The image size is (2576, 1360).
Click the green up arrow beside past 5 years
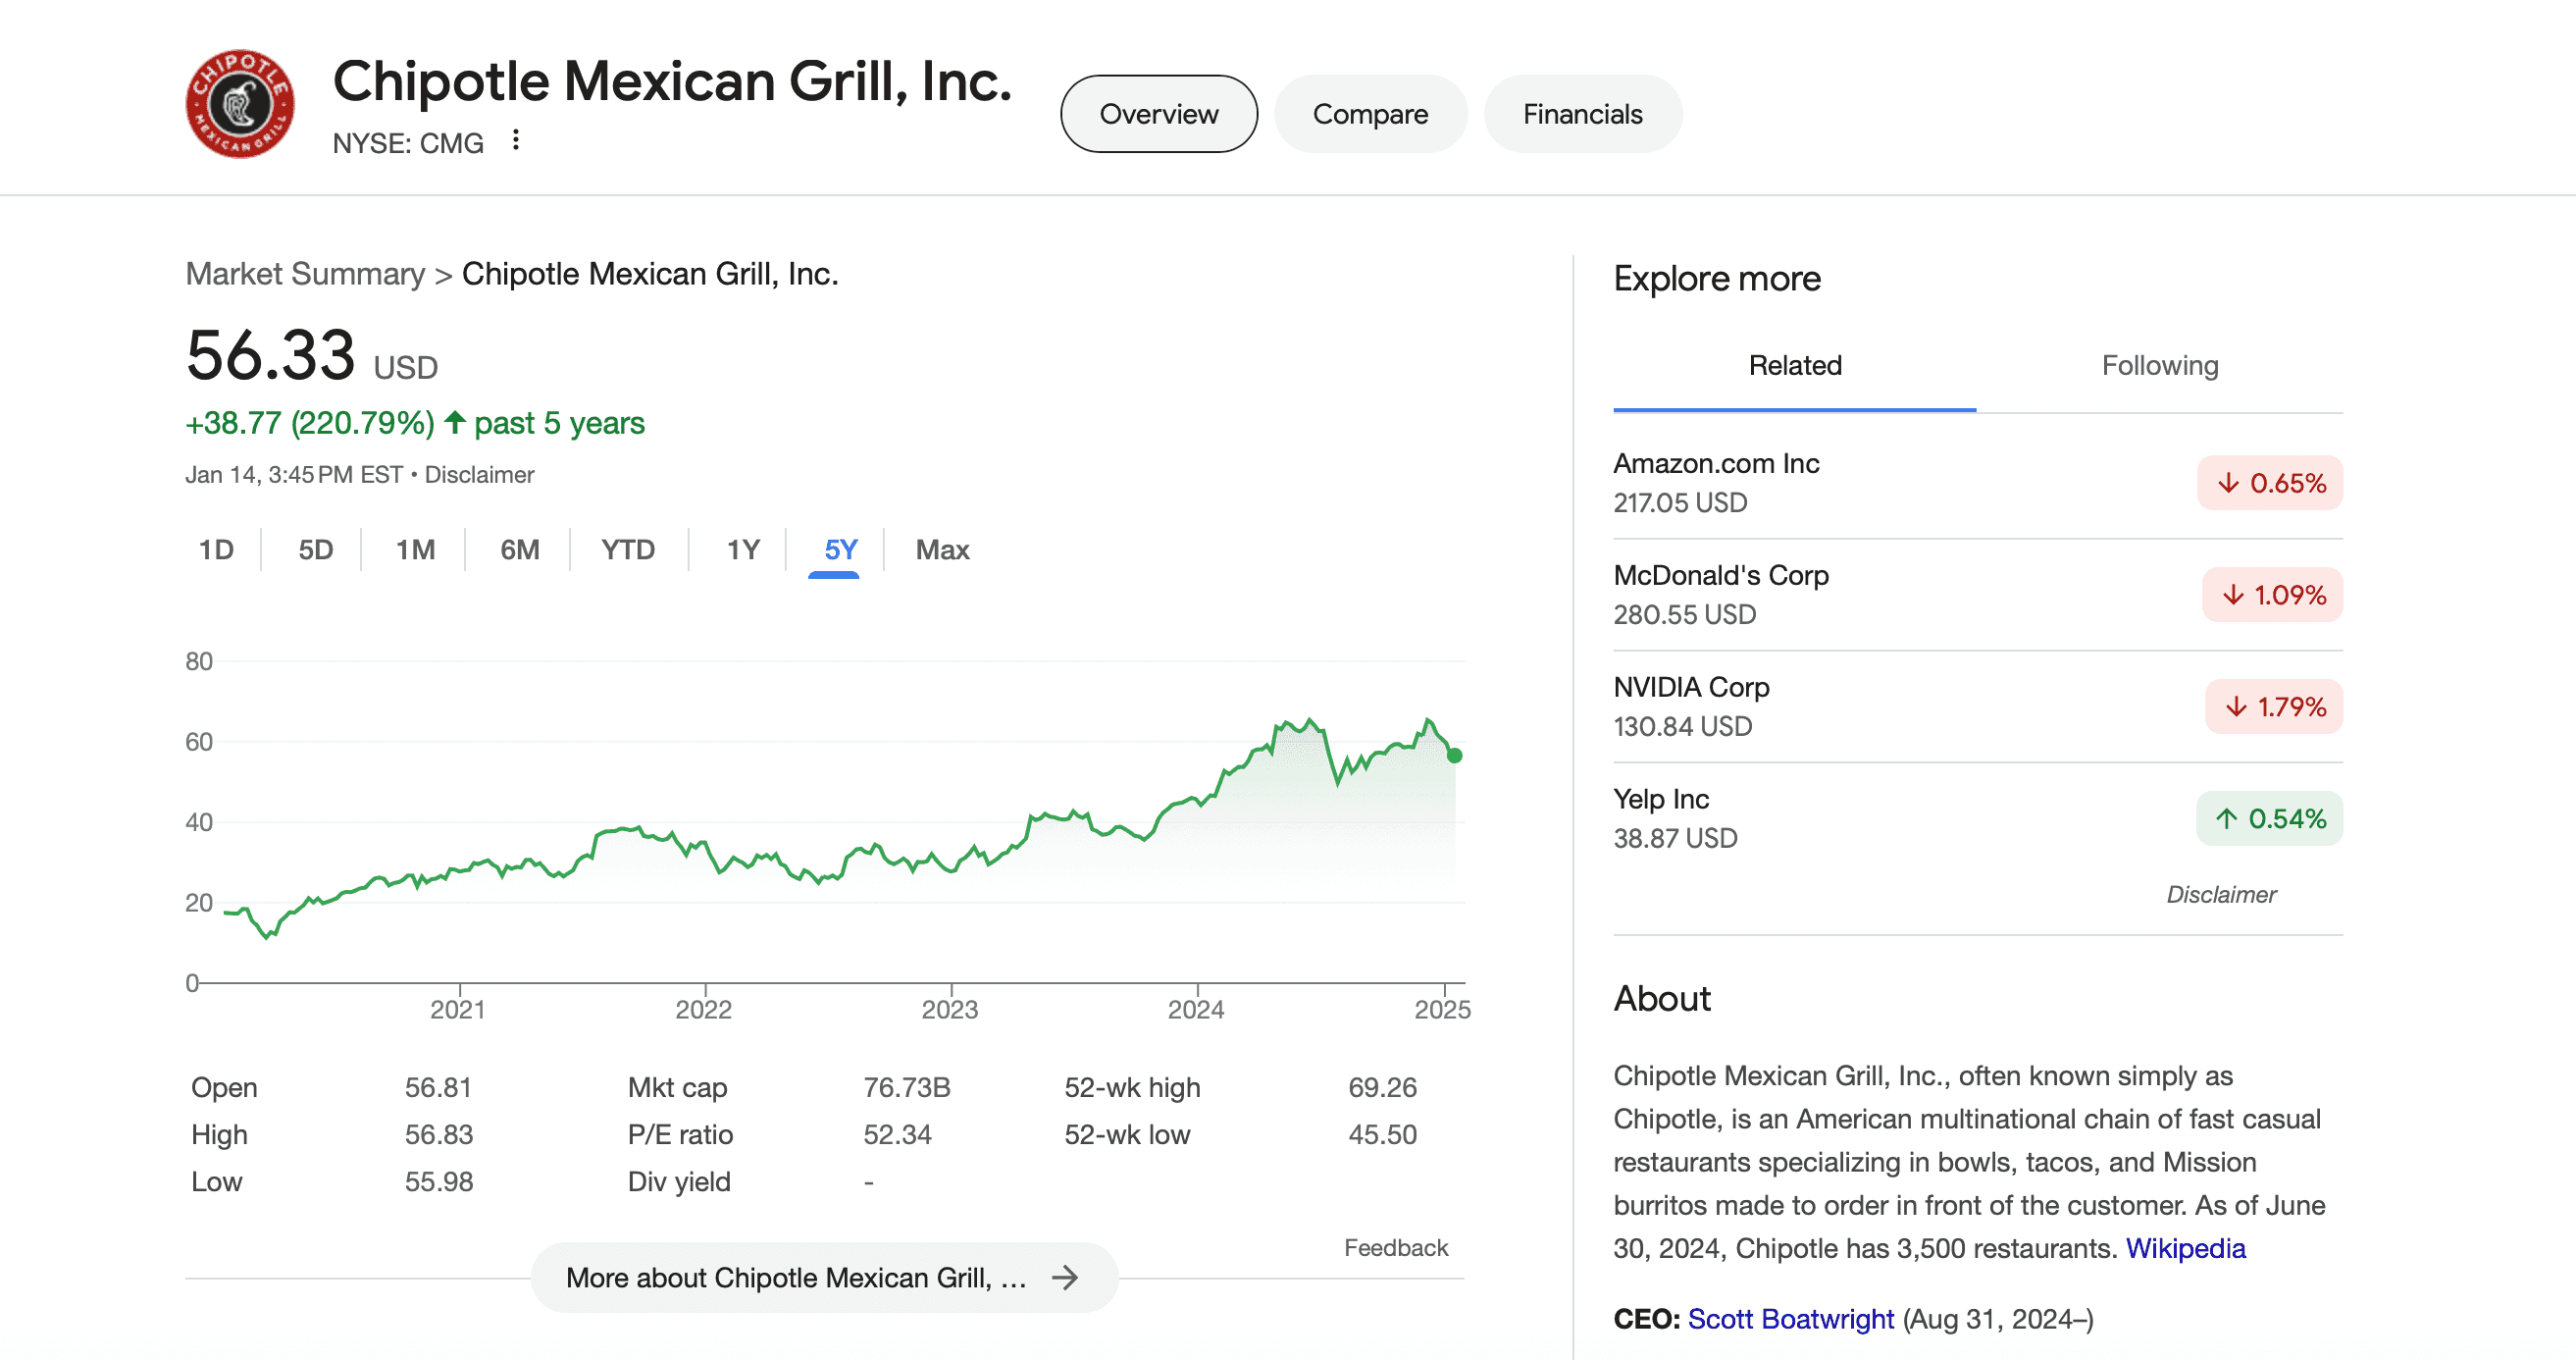tap(455, 423)
